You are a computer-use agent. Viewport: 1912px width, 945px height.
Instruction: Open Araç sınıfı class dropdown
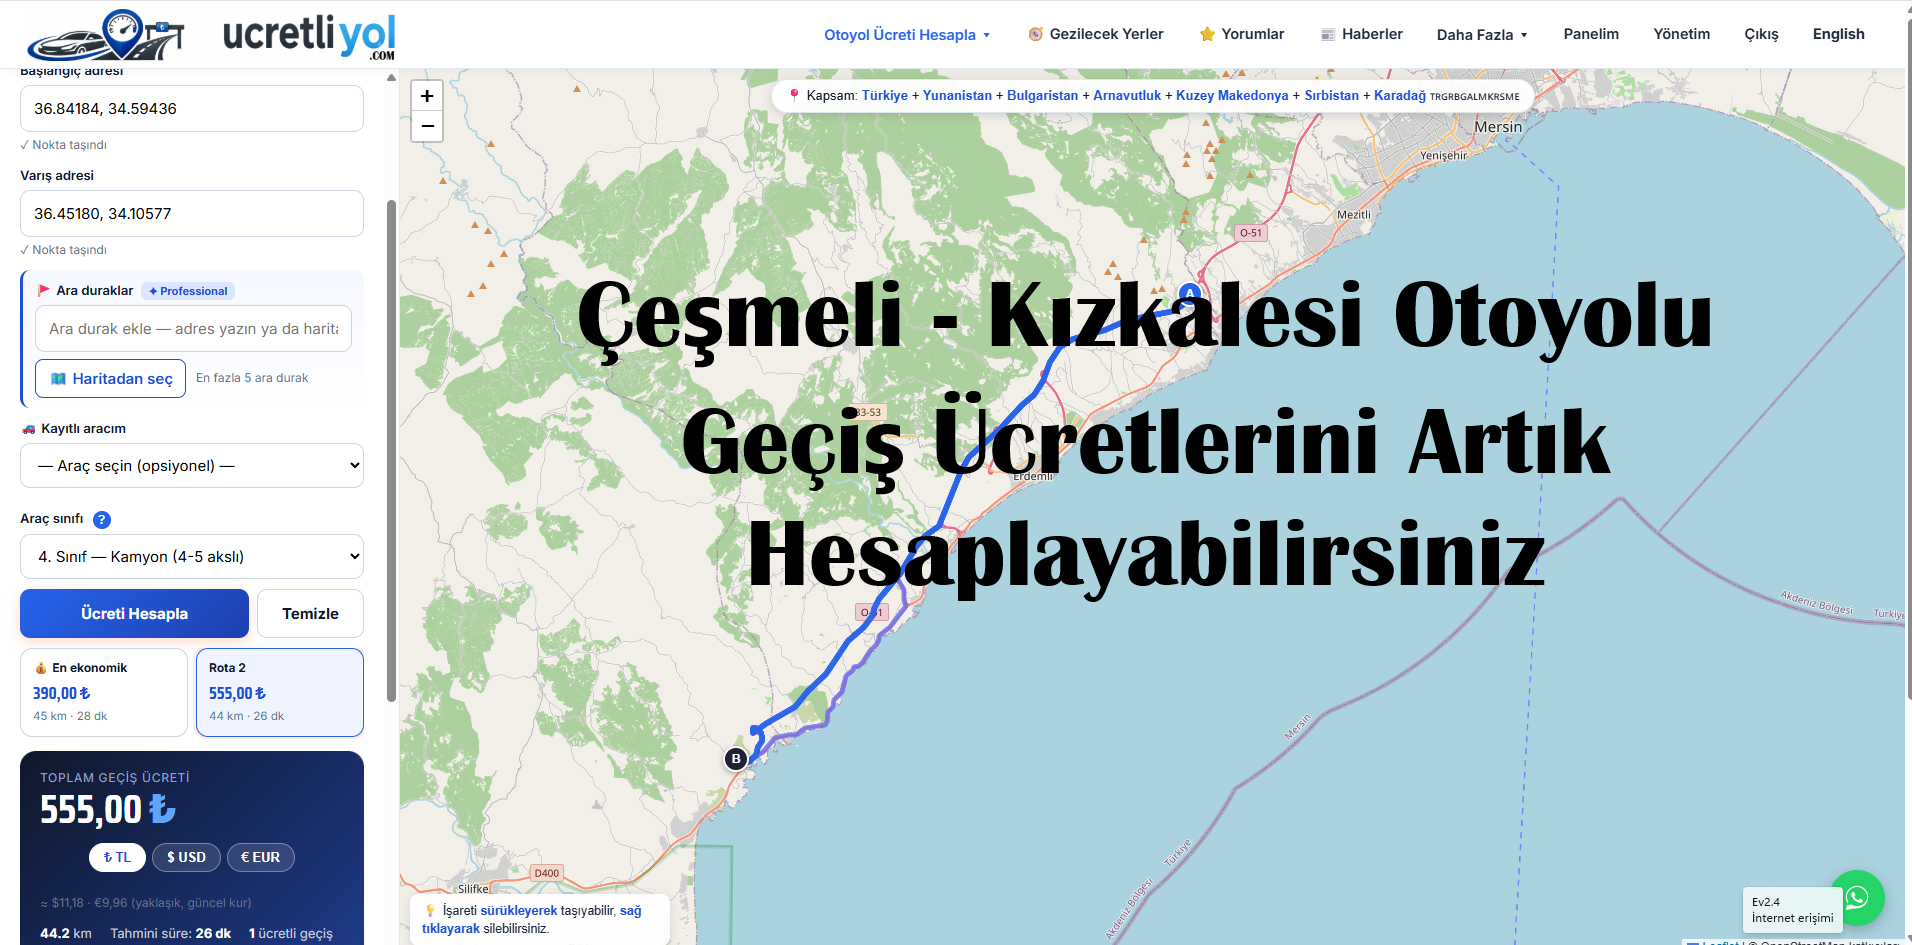pyautogui.click(x=192, y=557)
